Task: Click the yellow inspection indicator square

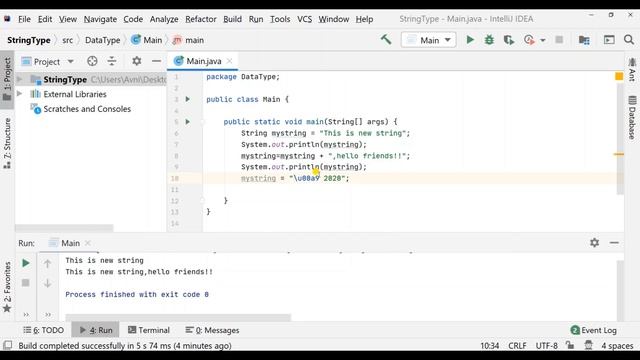Action: 619,76
